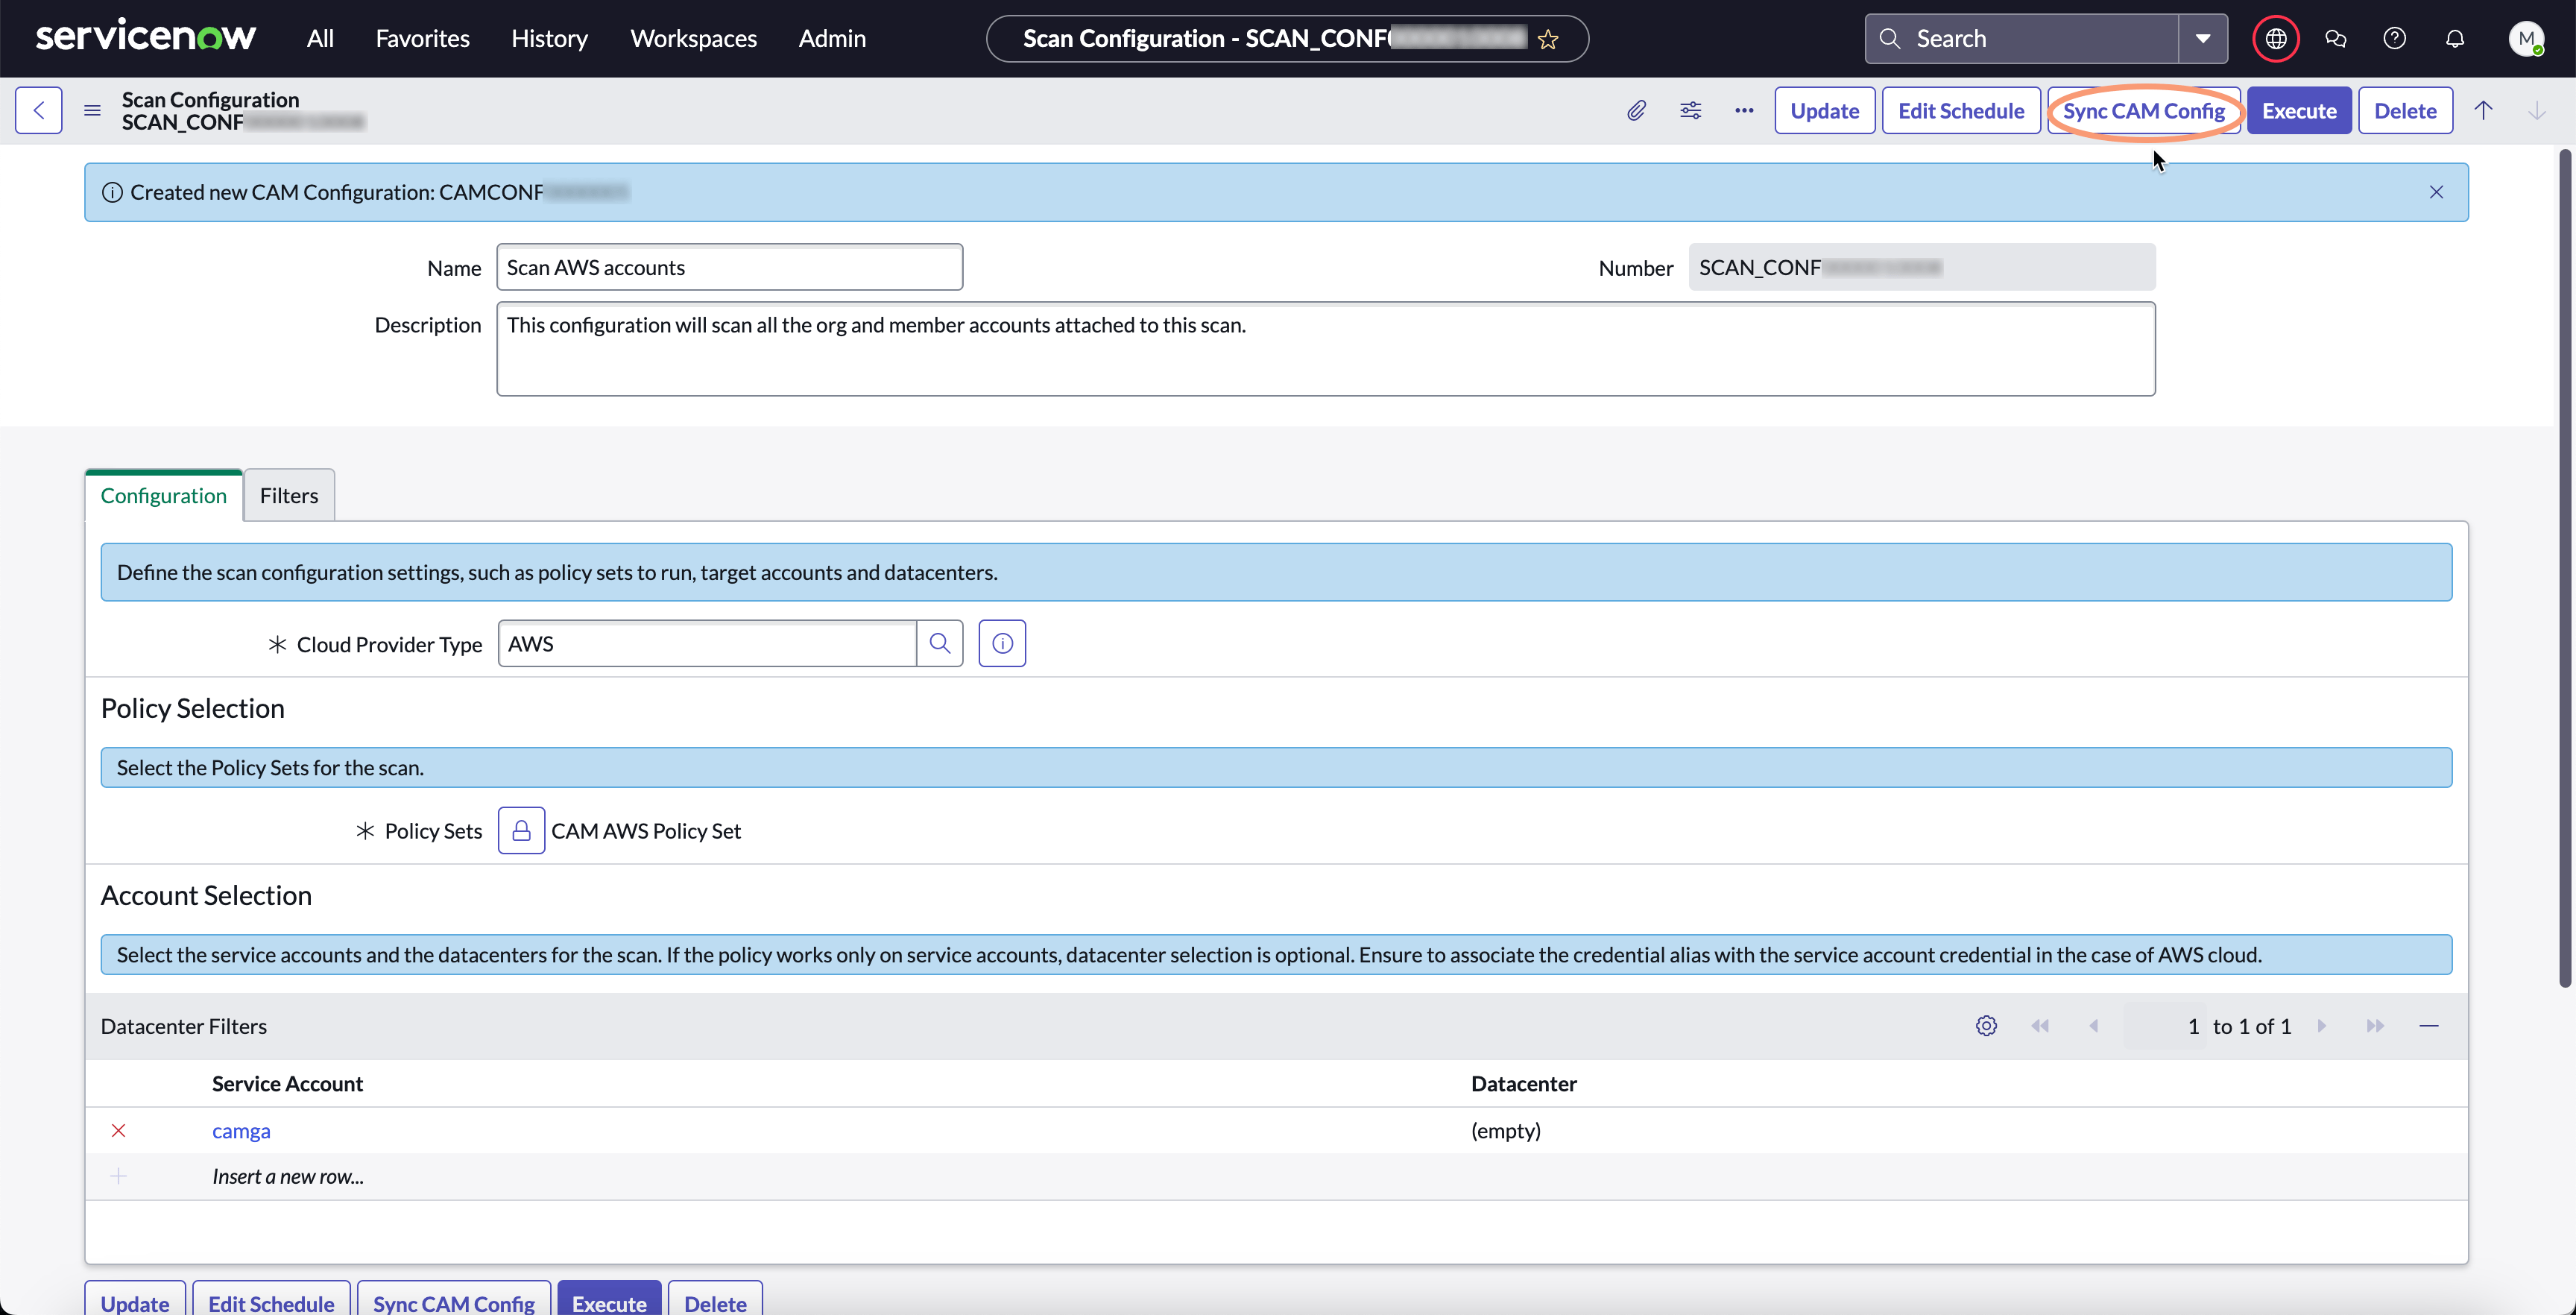
Task: Switch to the Filters tab
Action: [x=289, y=495]
